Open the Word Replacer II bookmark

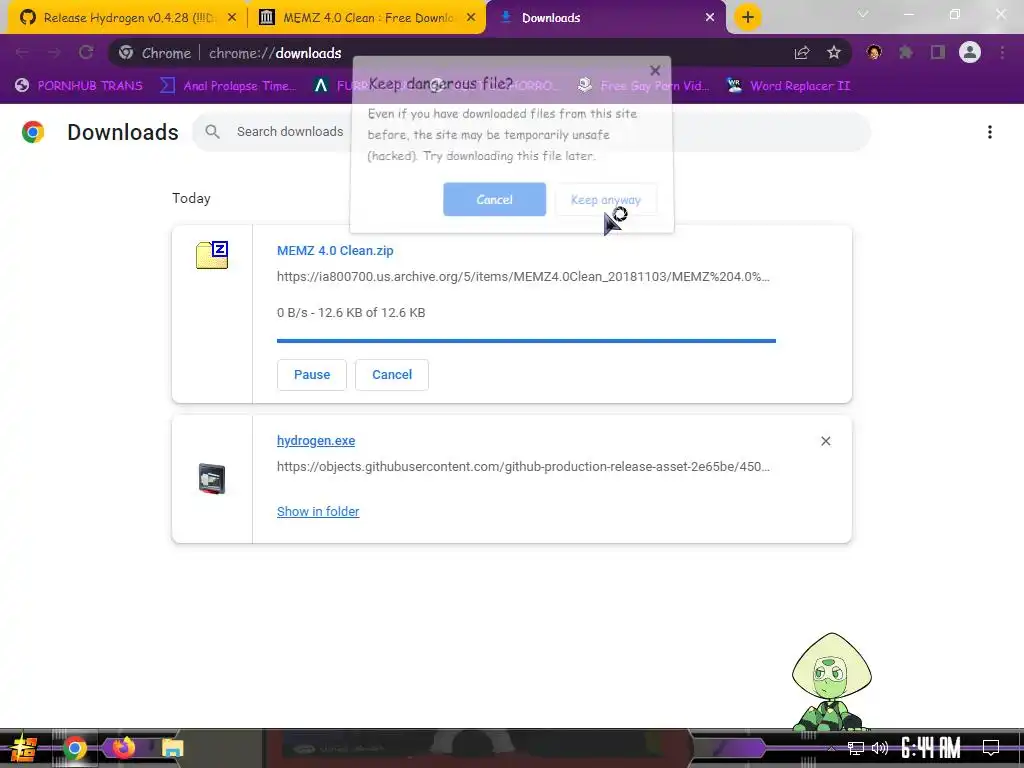(789, 86)
